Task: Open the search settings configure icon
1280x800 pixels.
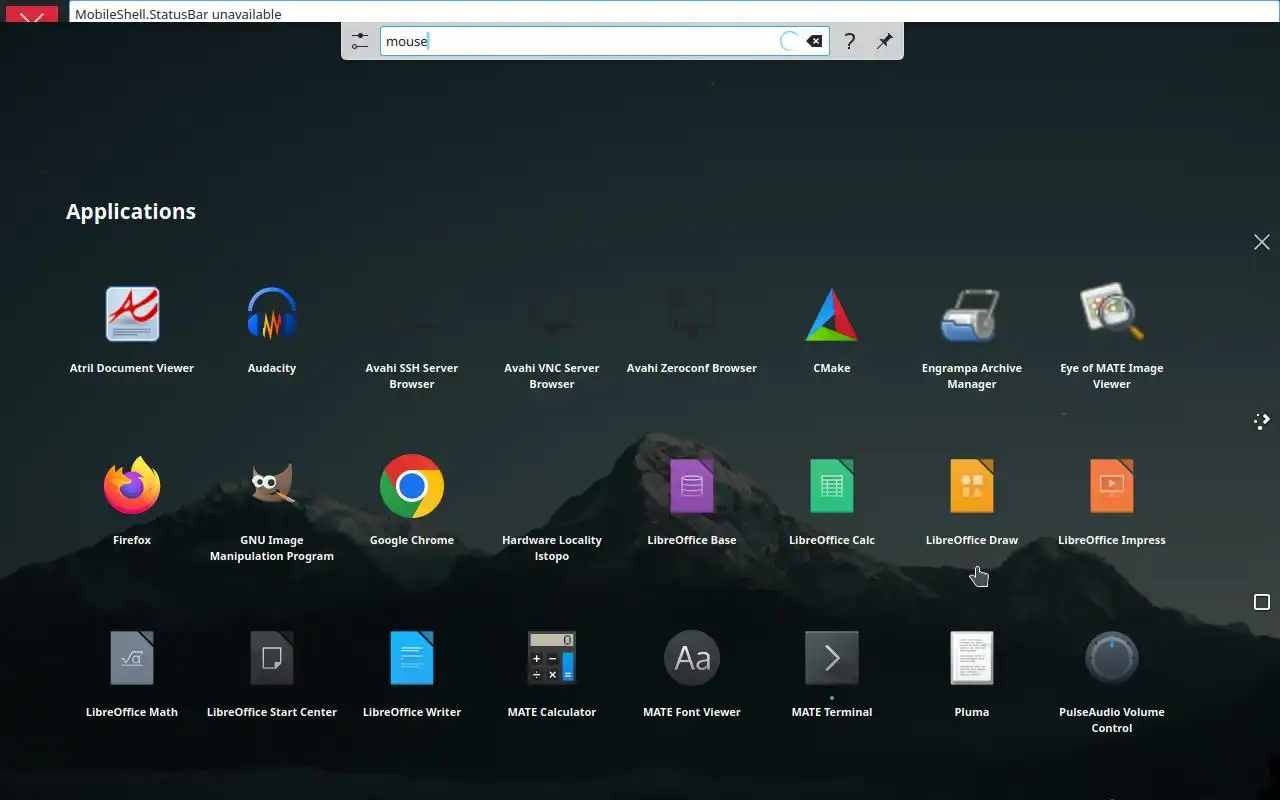Action: [x=360, y=41]
